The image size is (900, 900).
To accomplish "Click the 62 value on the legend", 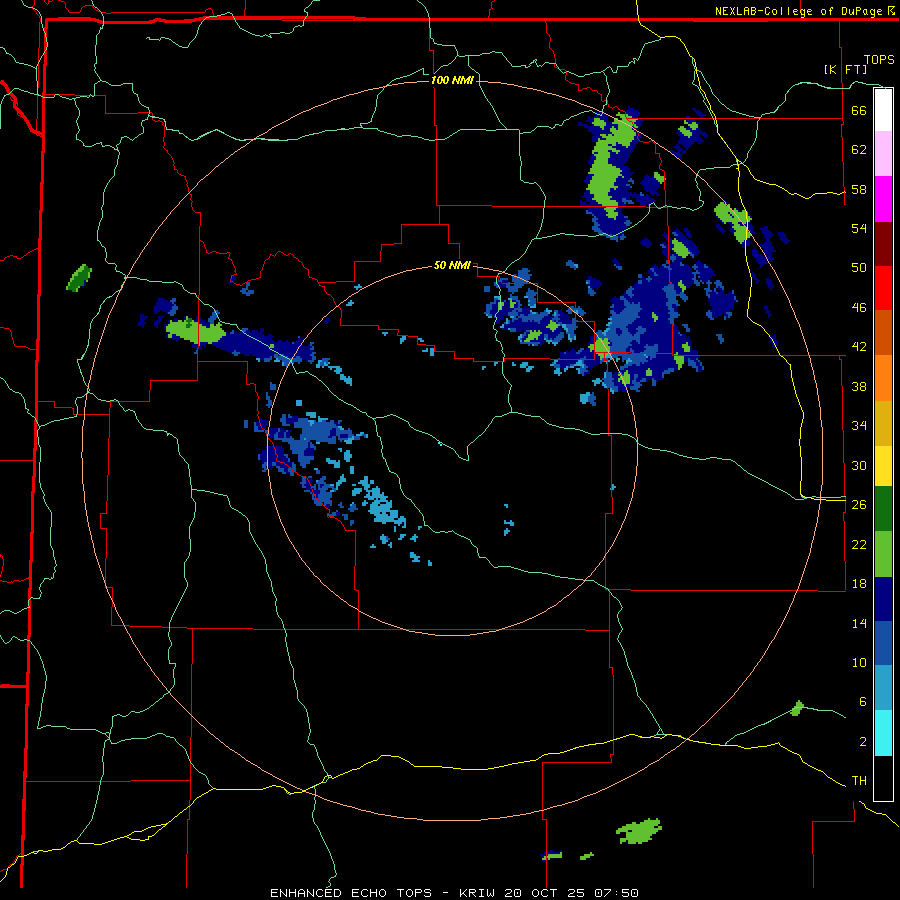I will (859, 149).
